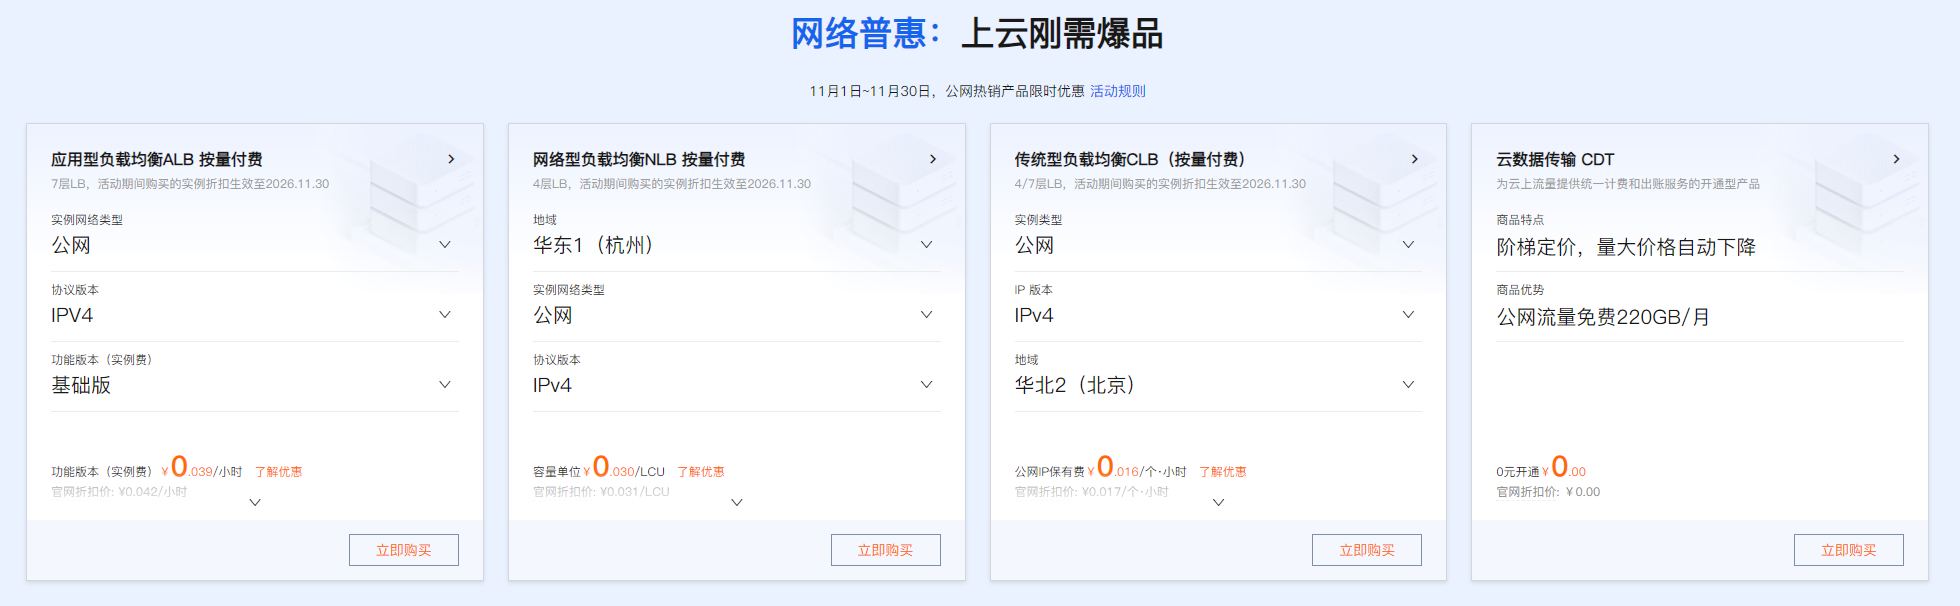1960x606 pixels.
Task: Open 了解优惠 link on CLB card
Action: 1222,472
